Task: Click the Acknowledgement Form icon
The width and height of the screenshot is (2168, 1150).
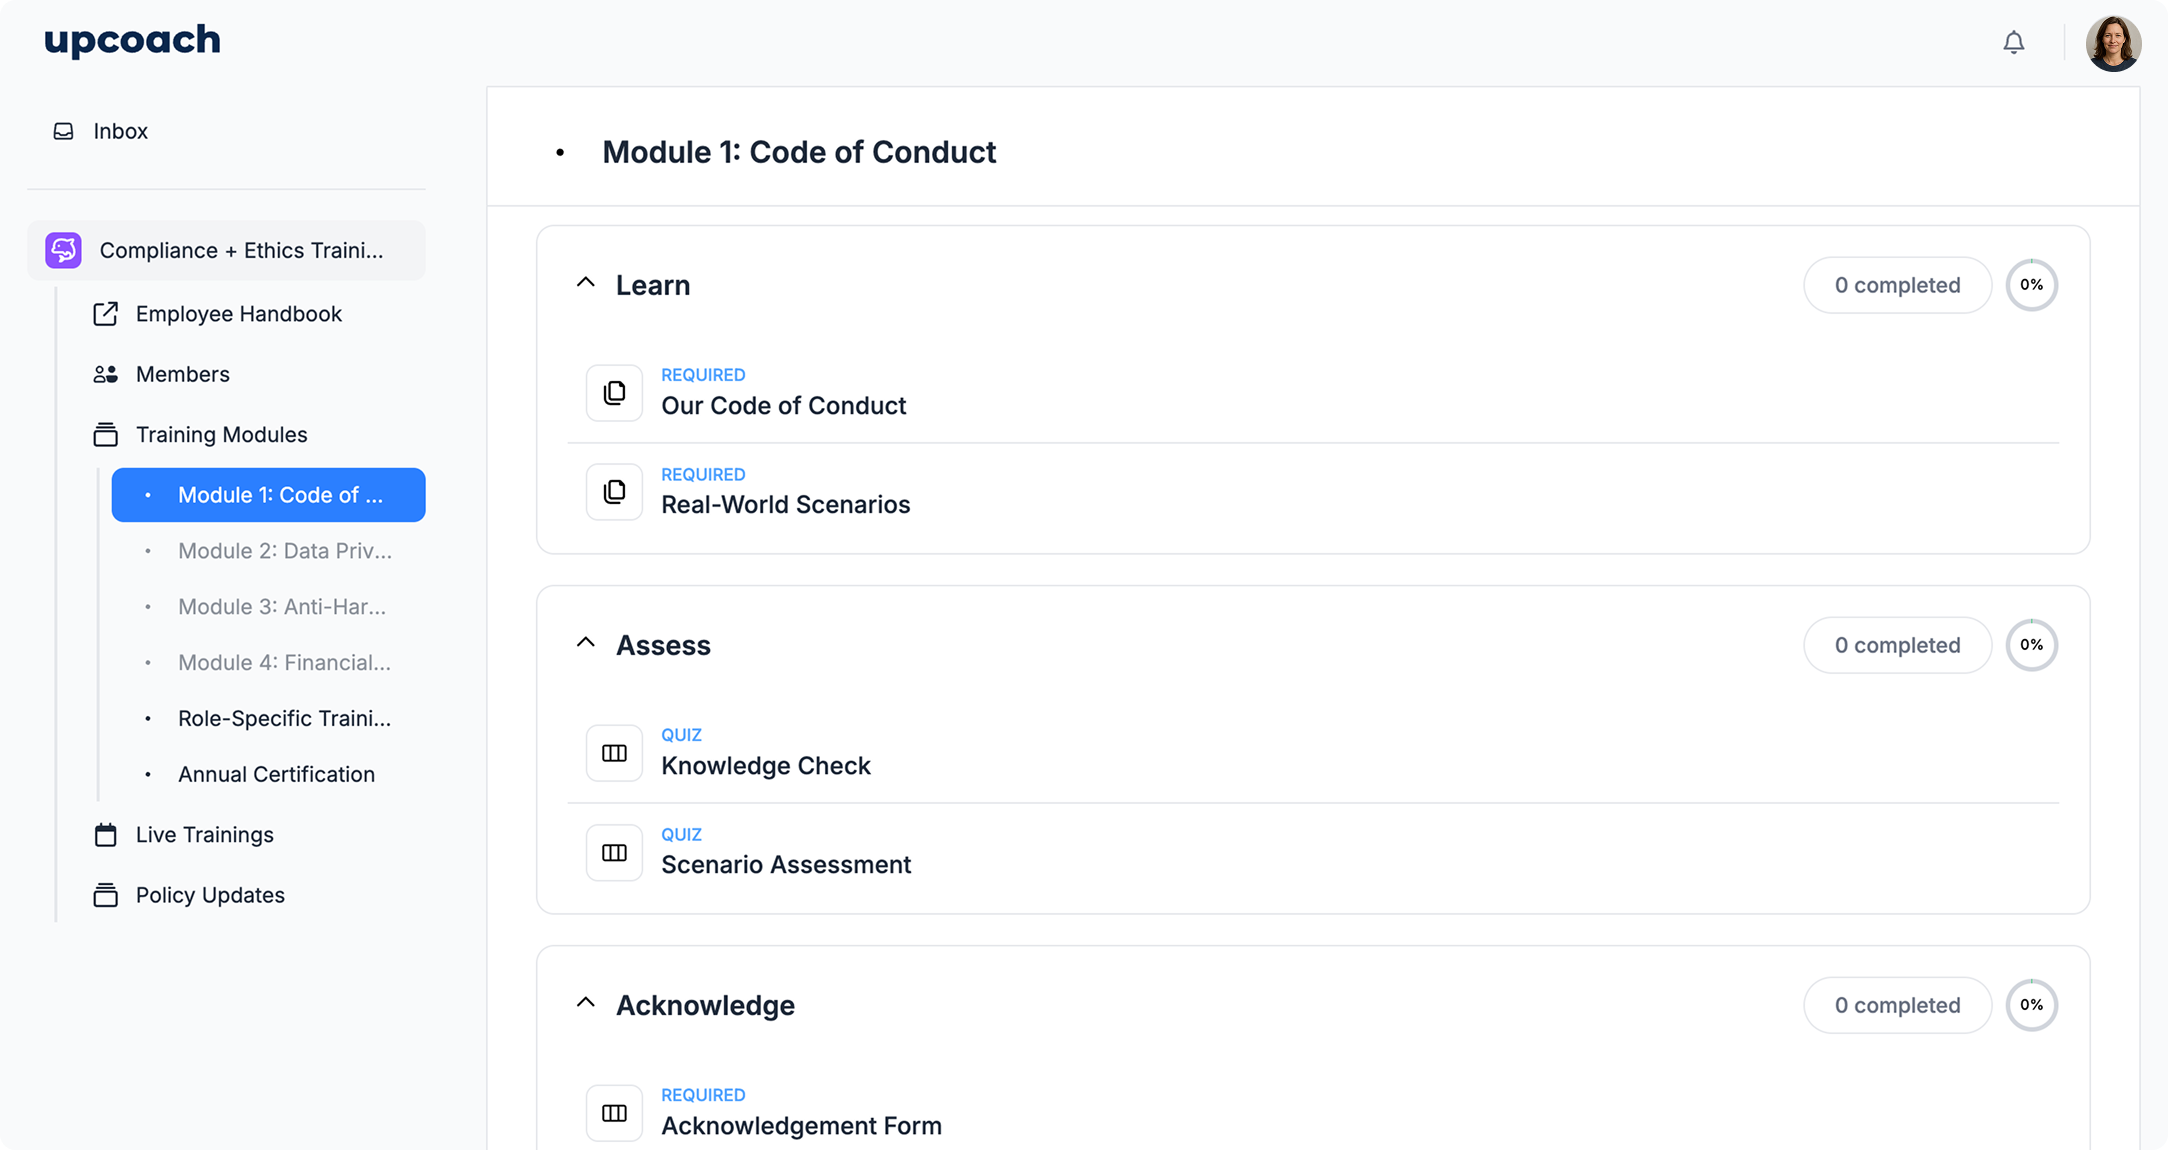Action: [614, 1113]
